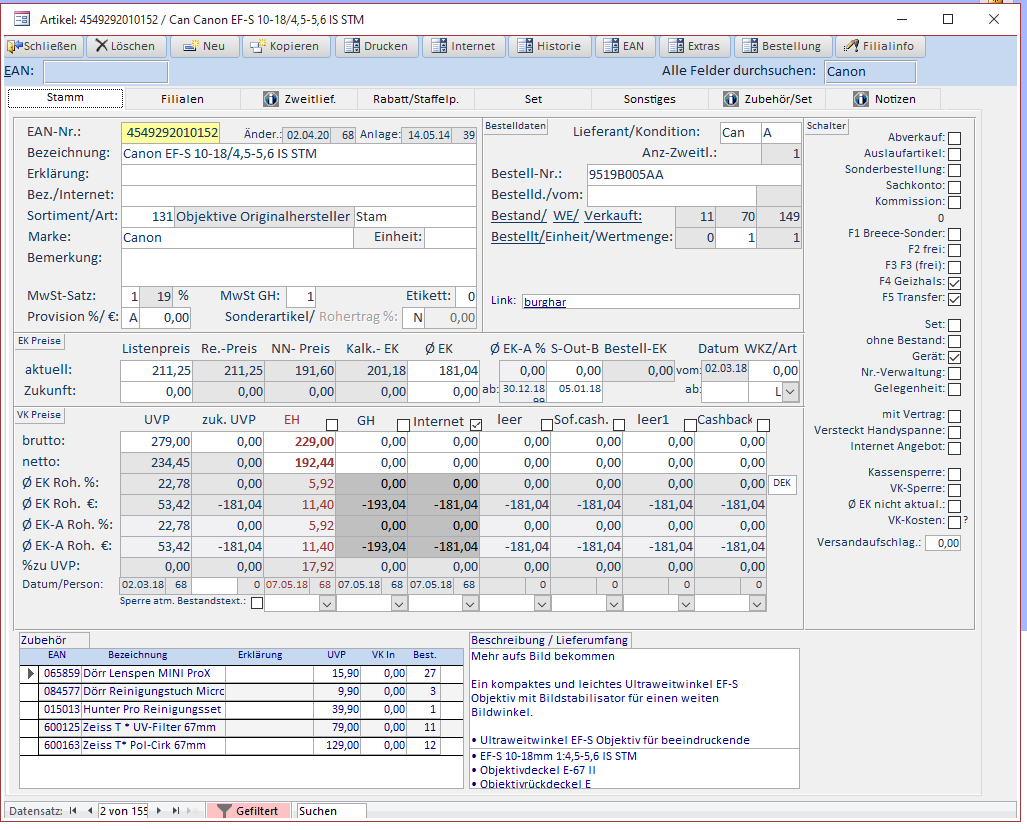Select the Zeiss T* UV-Filter 67mm row
Viewport: 1027px width, 830px height.
tap(240, 727)
